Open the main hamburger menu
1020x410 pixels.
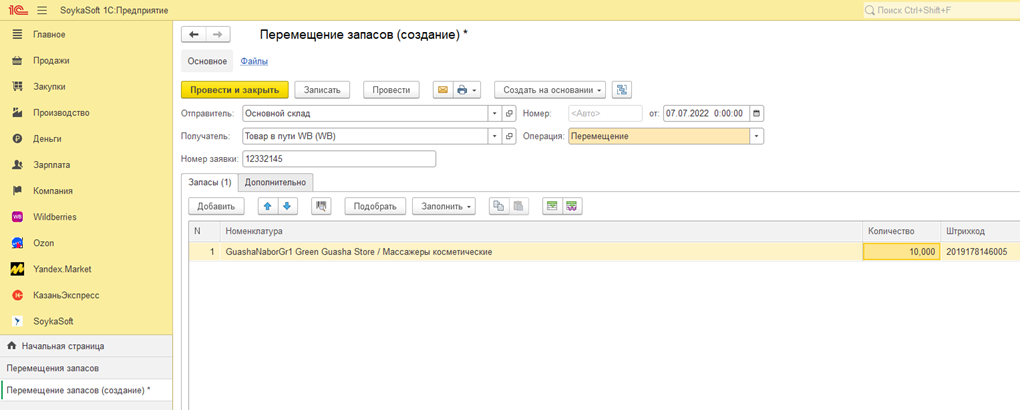tap(42, 9)
